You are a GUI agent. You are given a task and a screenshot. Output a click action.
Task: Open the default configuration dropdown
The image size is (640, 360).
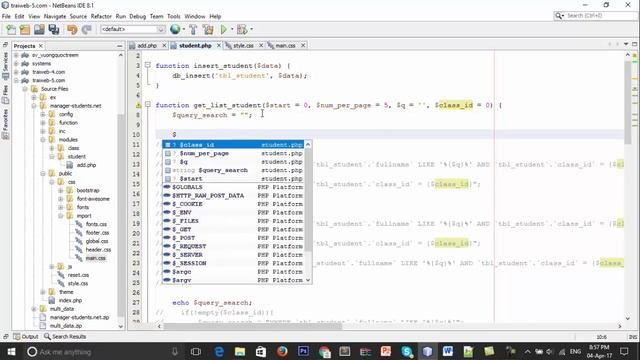(x=133, y=29)
